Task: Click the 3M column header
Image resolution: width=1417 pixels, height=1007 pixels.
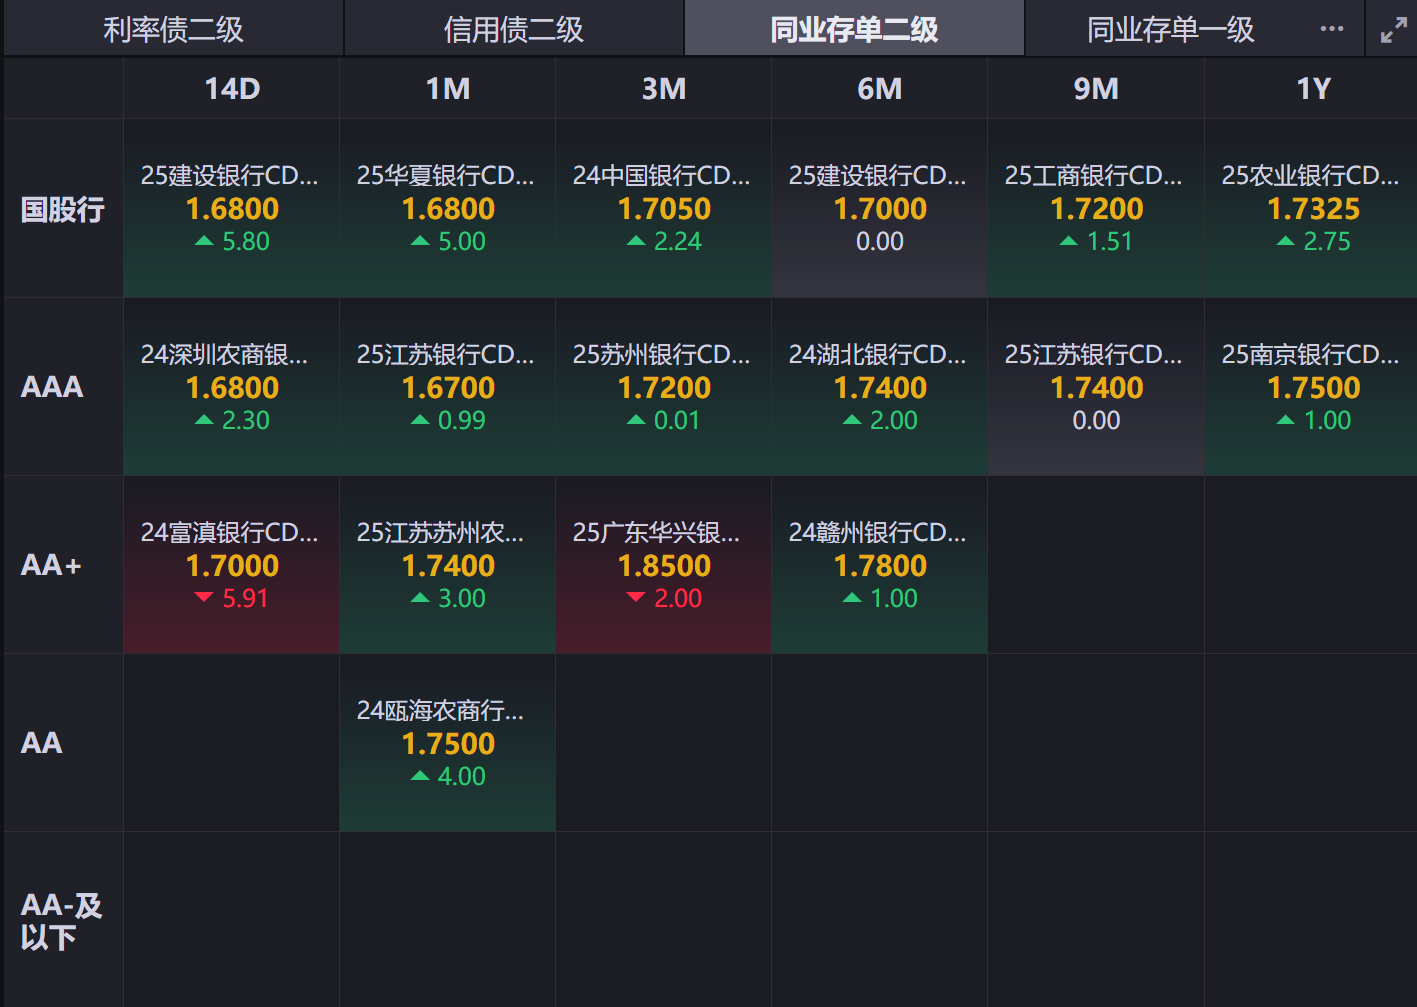Action: pos(664,89)
